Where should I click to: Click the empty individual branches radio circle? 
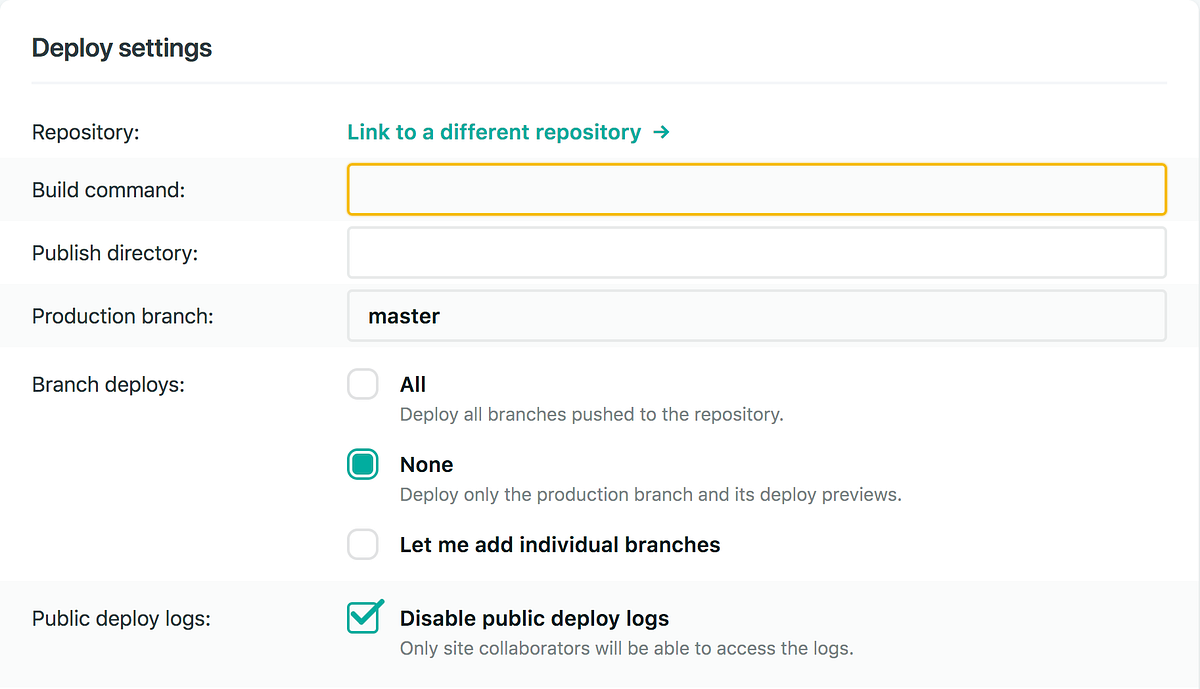(363, 544)
